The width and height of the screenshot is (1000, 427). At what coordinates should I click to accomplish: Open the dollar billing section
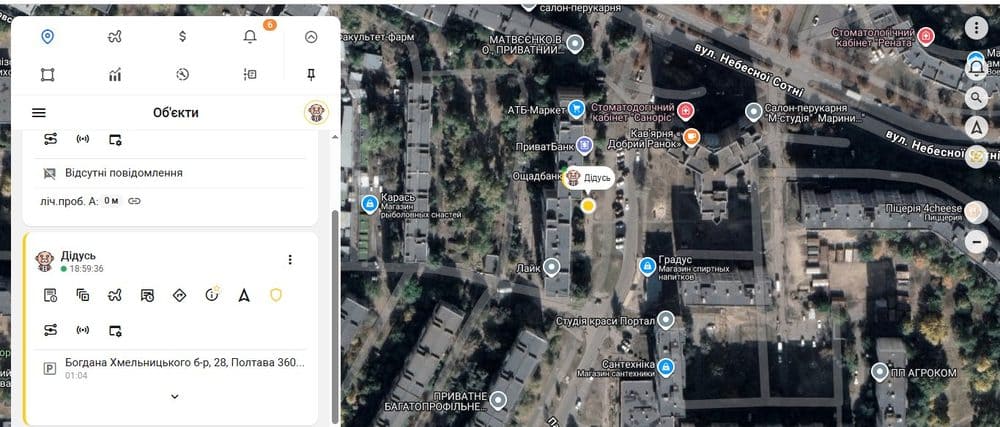[x=182, y=37]
